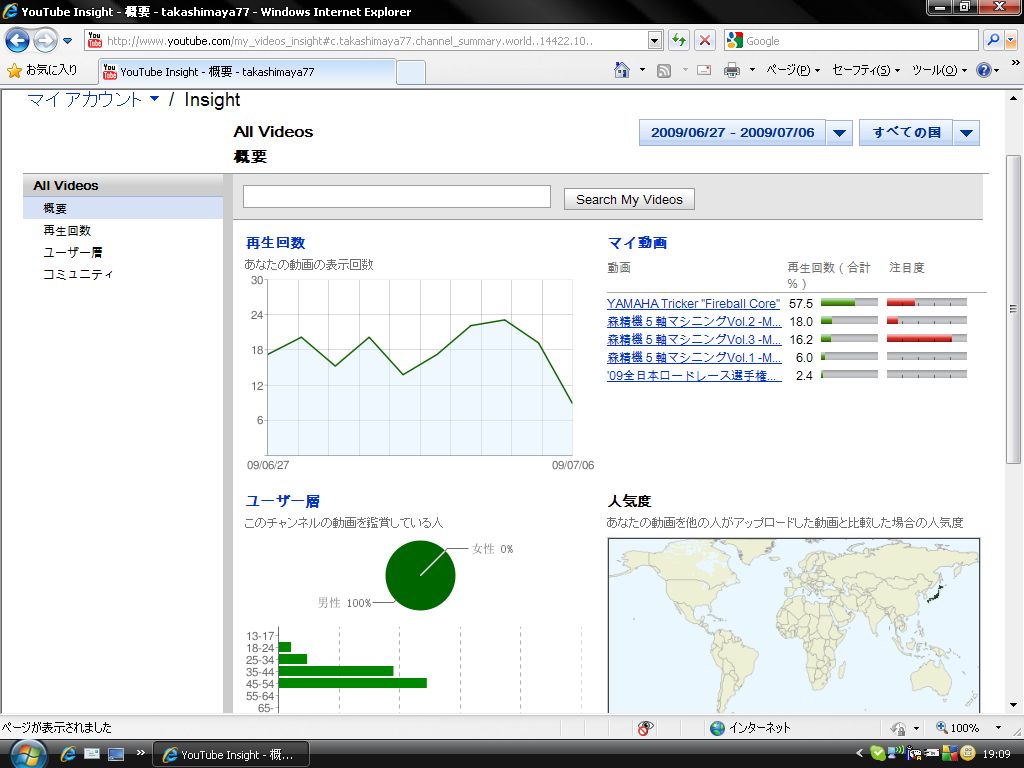This screenshot has height=768, width=1024.
Task: Click the Search My Videos button
Action: point(629,199)
